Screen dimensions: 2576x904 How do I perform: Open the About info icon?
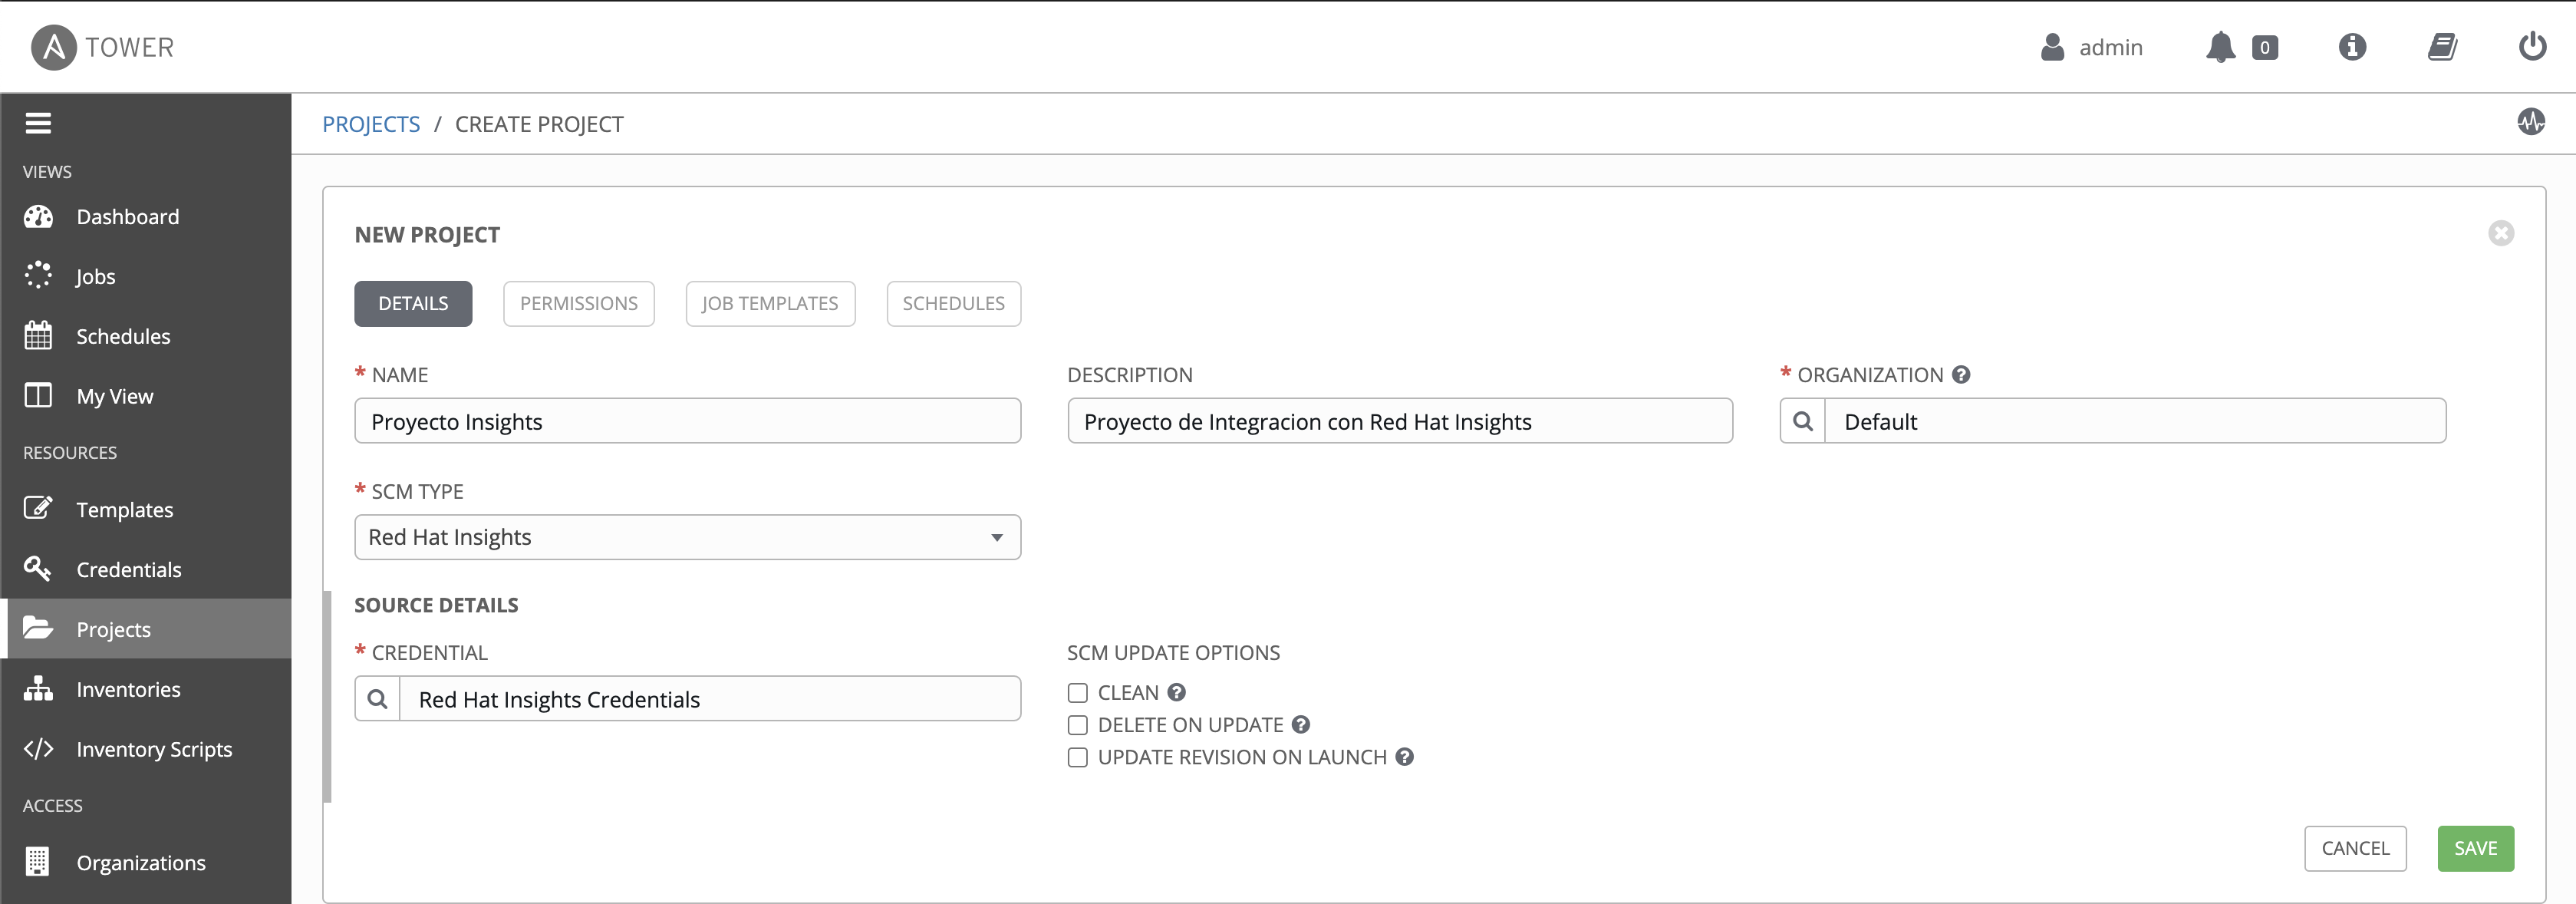click(x=2352, y=47)
